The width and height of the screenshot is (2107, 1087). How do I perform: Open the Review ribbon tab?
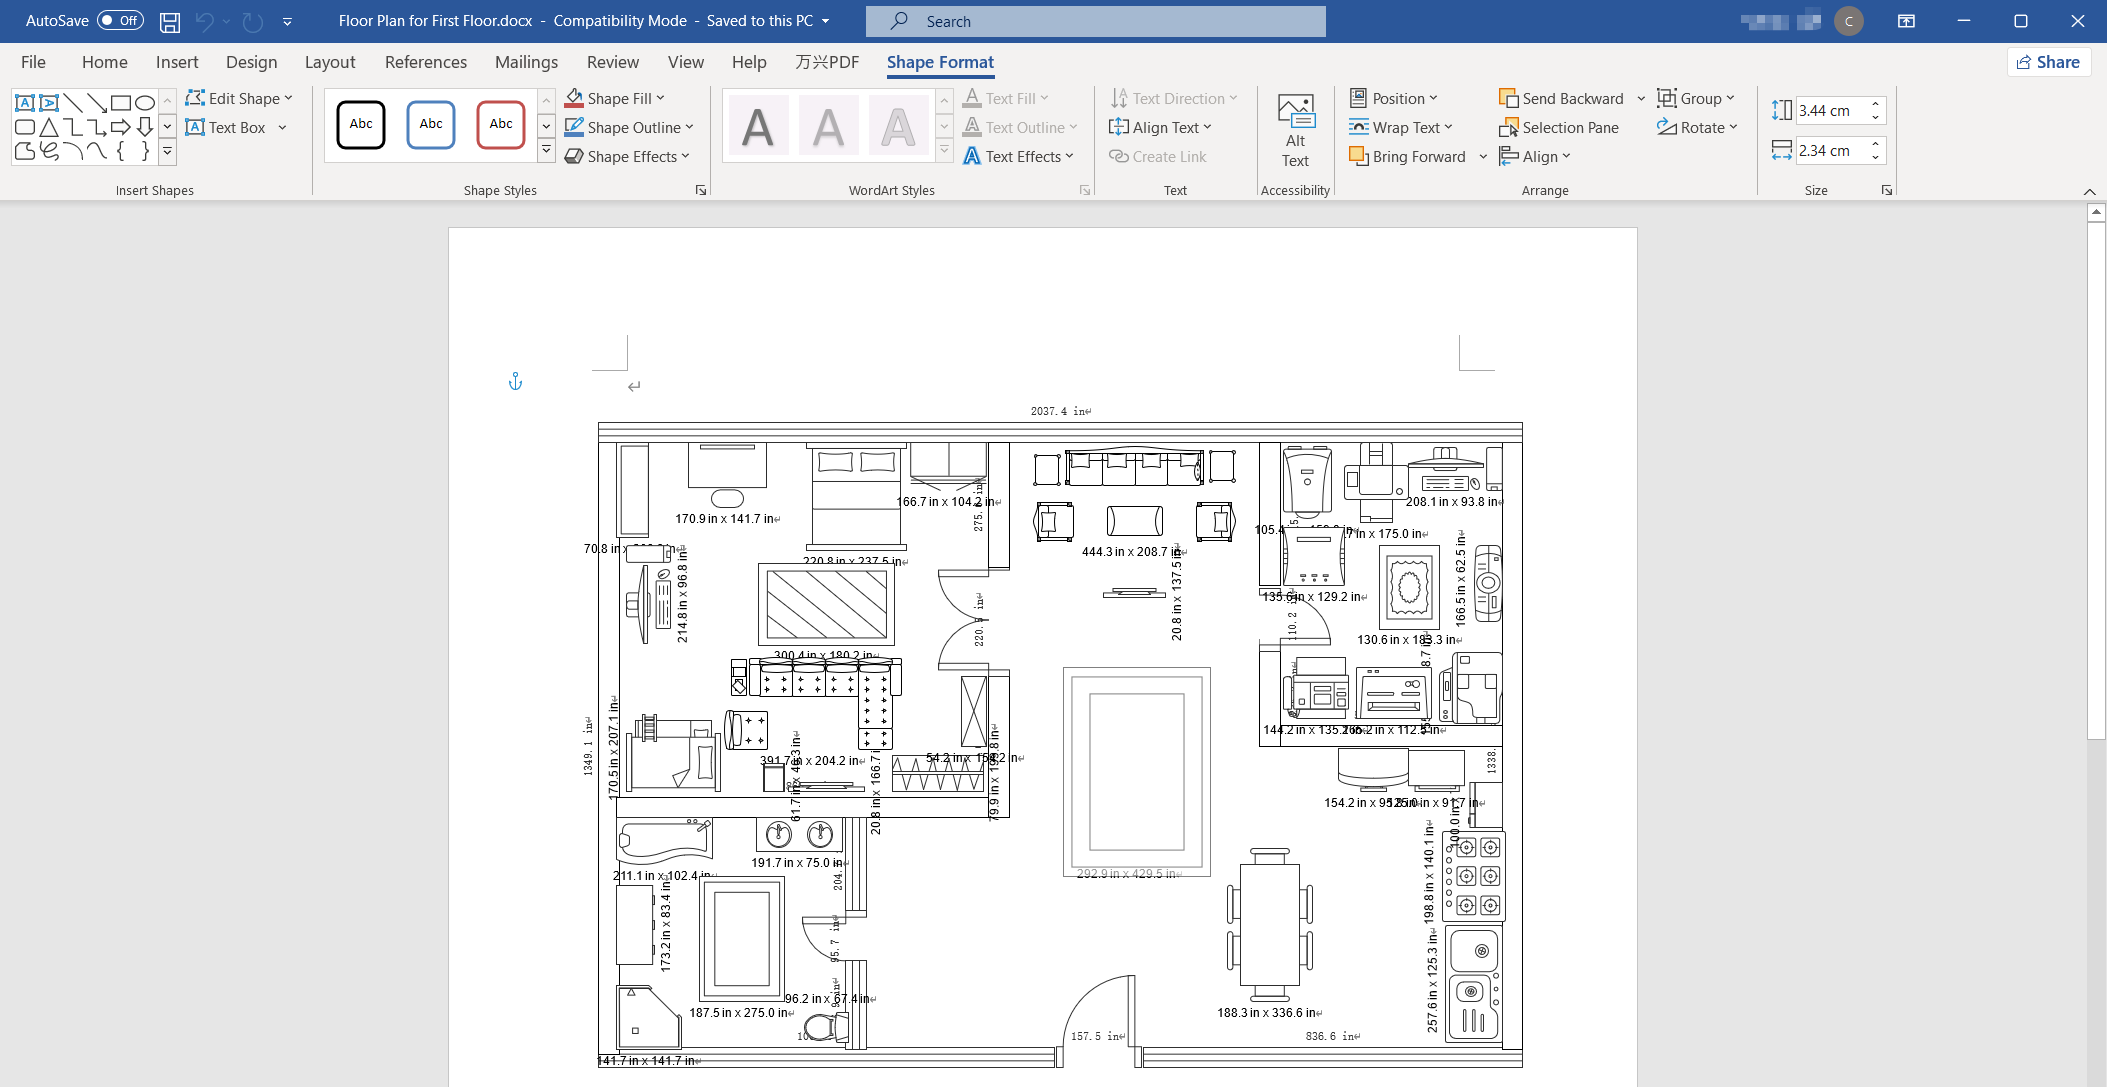[x=611, y=60]
